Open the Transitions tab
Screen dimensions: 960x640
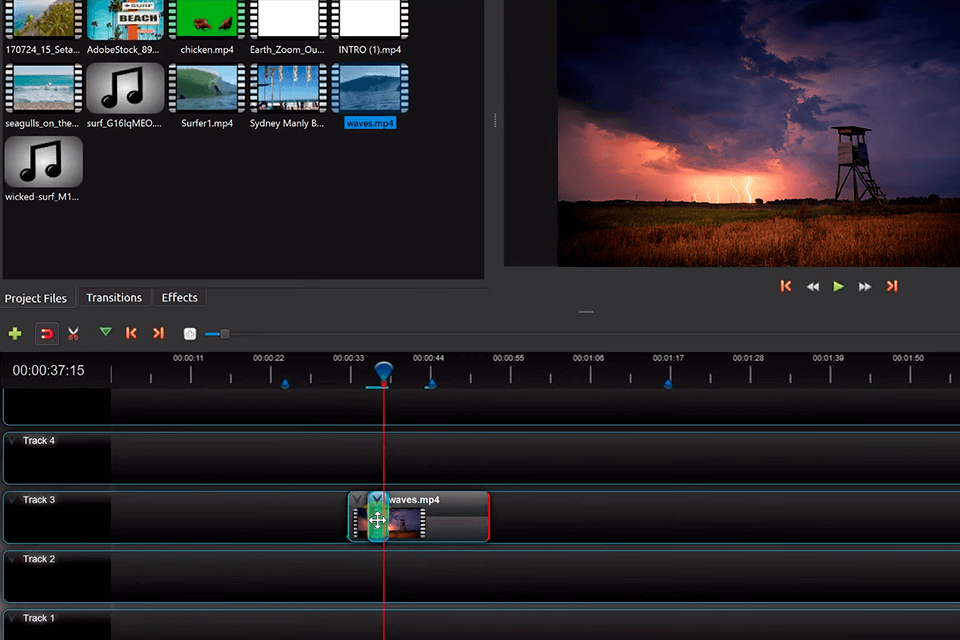point(114,298)
